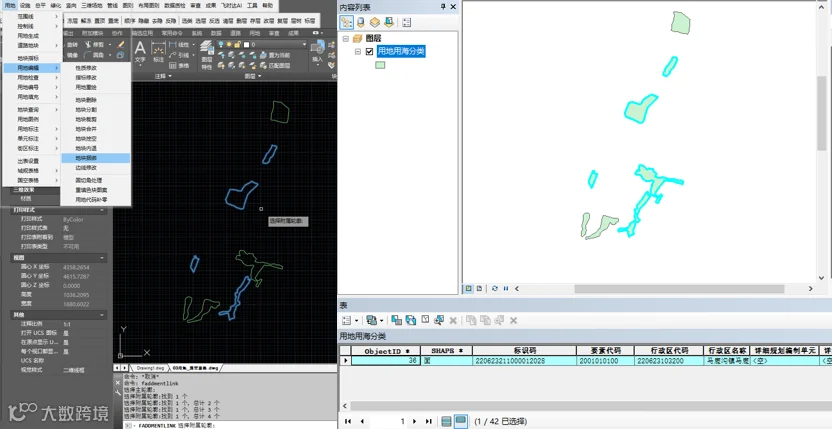Collapse the 图层 data frame node
Screen dimensions: 832x429
click(x=346, y=38)
